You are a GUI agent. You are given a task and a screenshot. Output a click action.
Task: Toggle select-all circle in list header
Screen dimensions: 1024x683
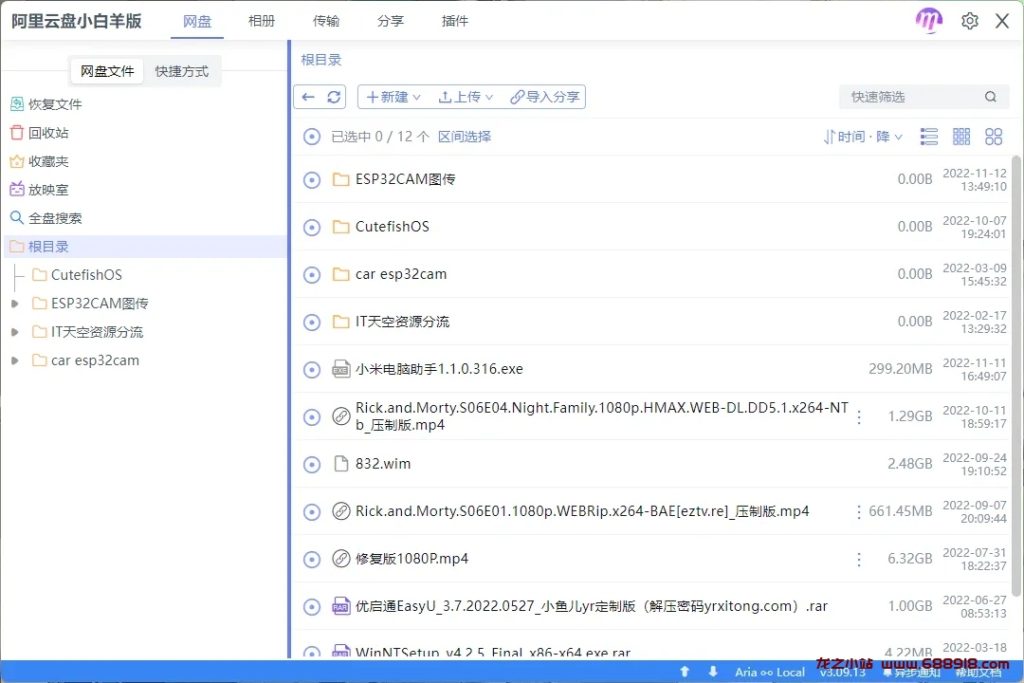pos(312,136)
